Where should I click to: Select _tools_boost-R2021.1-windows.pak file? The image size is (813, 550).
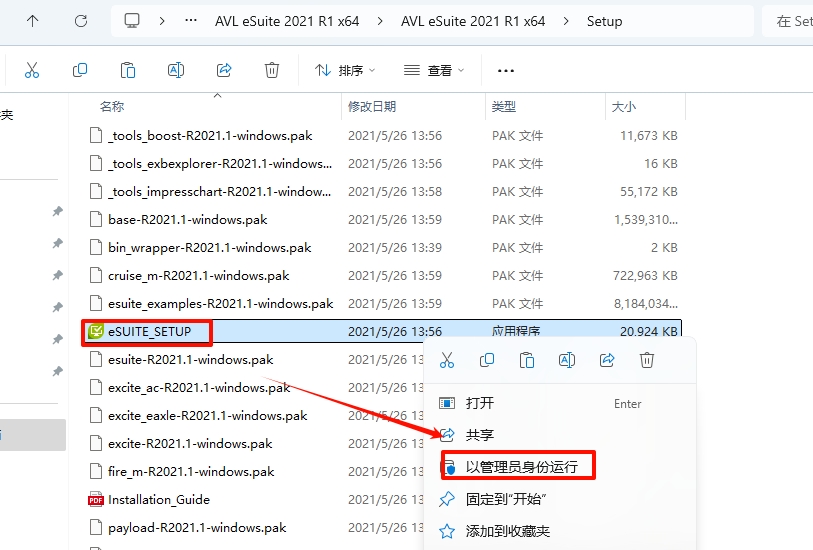(x=210, y=136)
